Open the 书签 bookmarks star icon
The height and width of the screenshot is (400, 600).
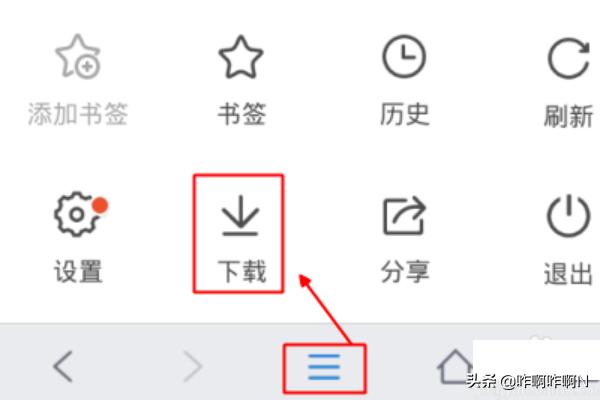point(241,57)
